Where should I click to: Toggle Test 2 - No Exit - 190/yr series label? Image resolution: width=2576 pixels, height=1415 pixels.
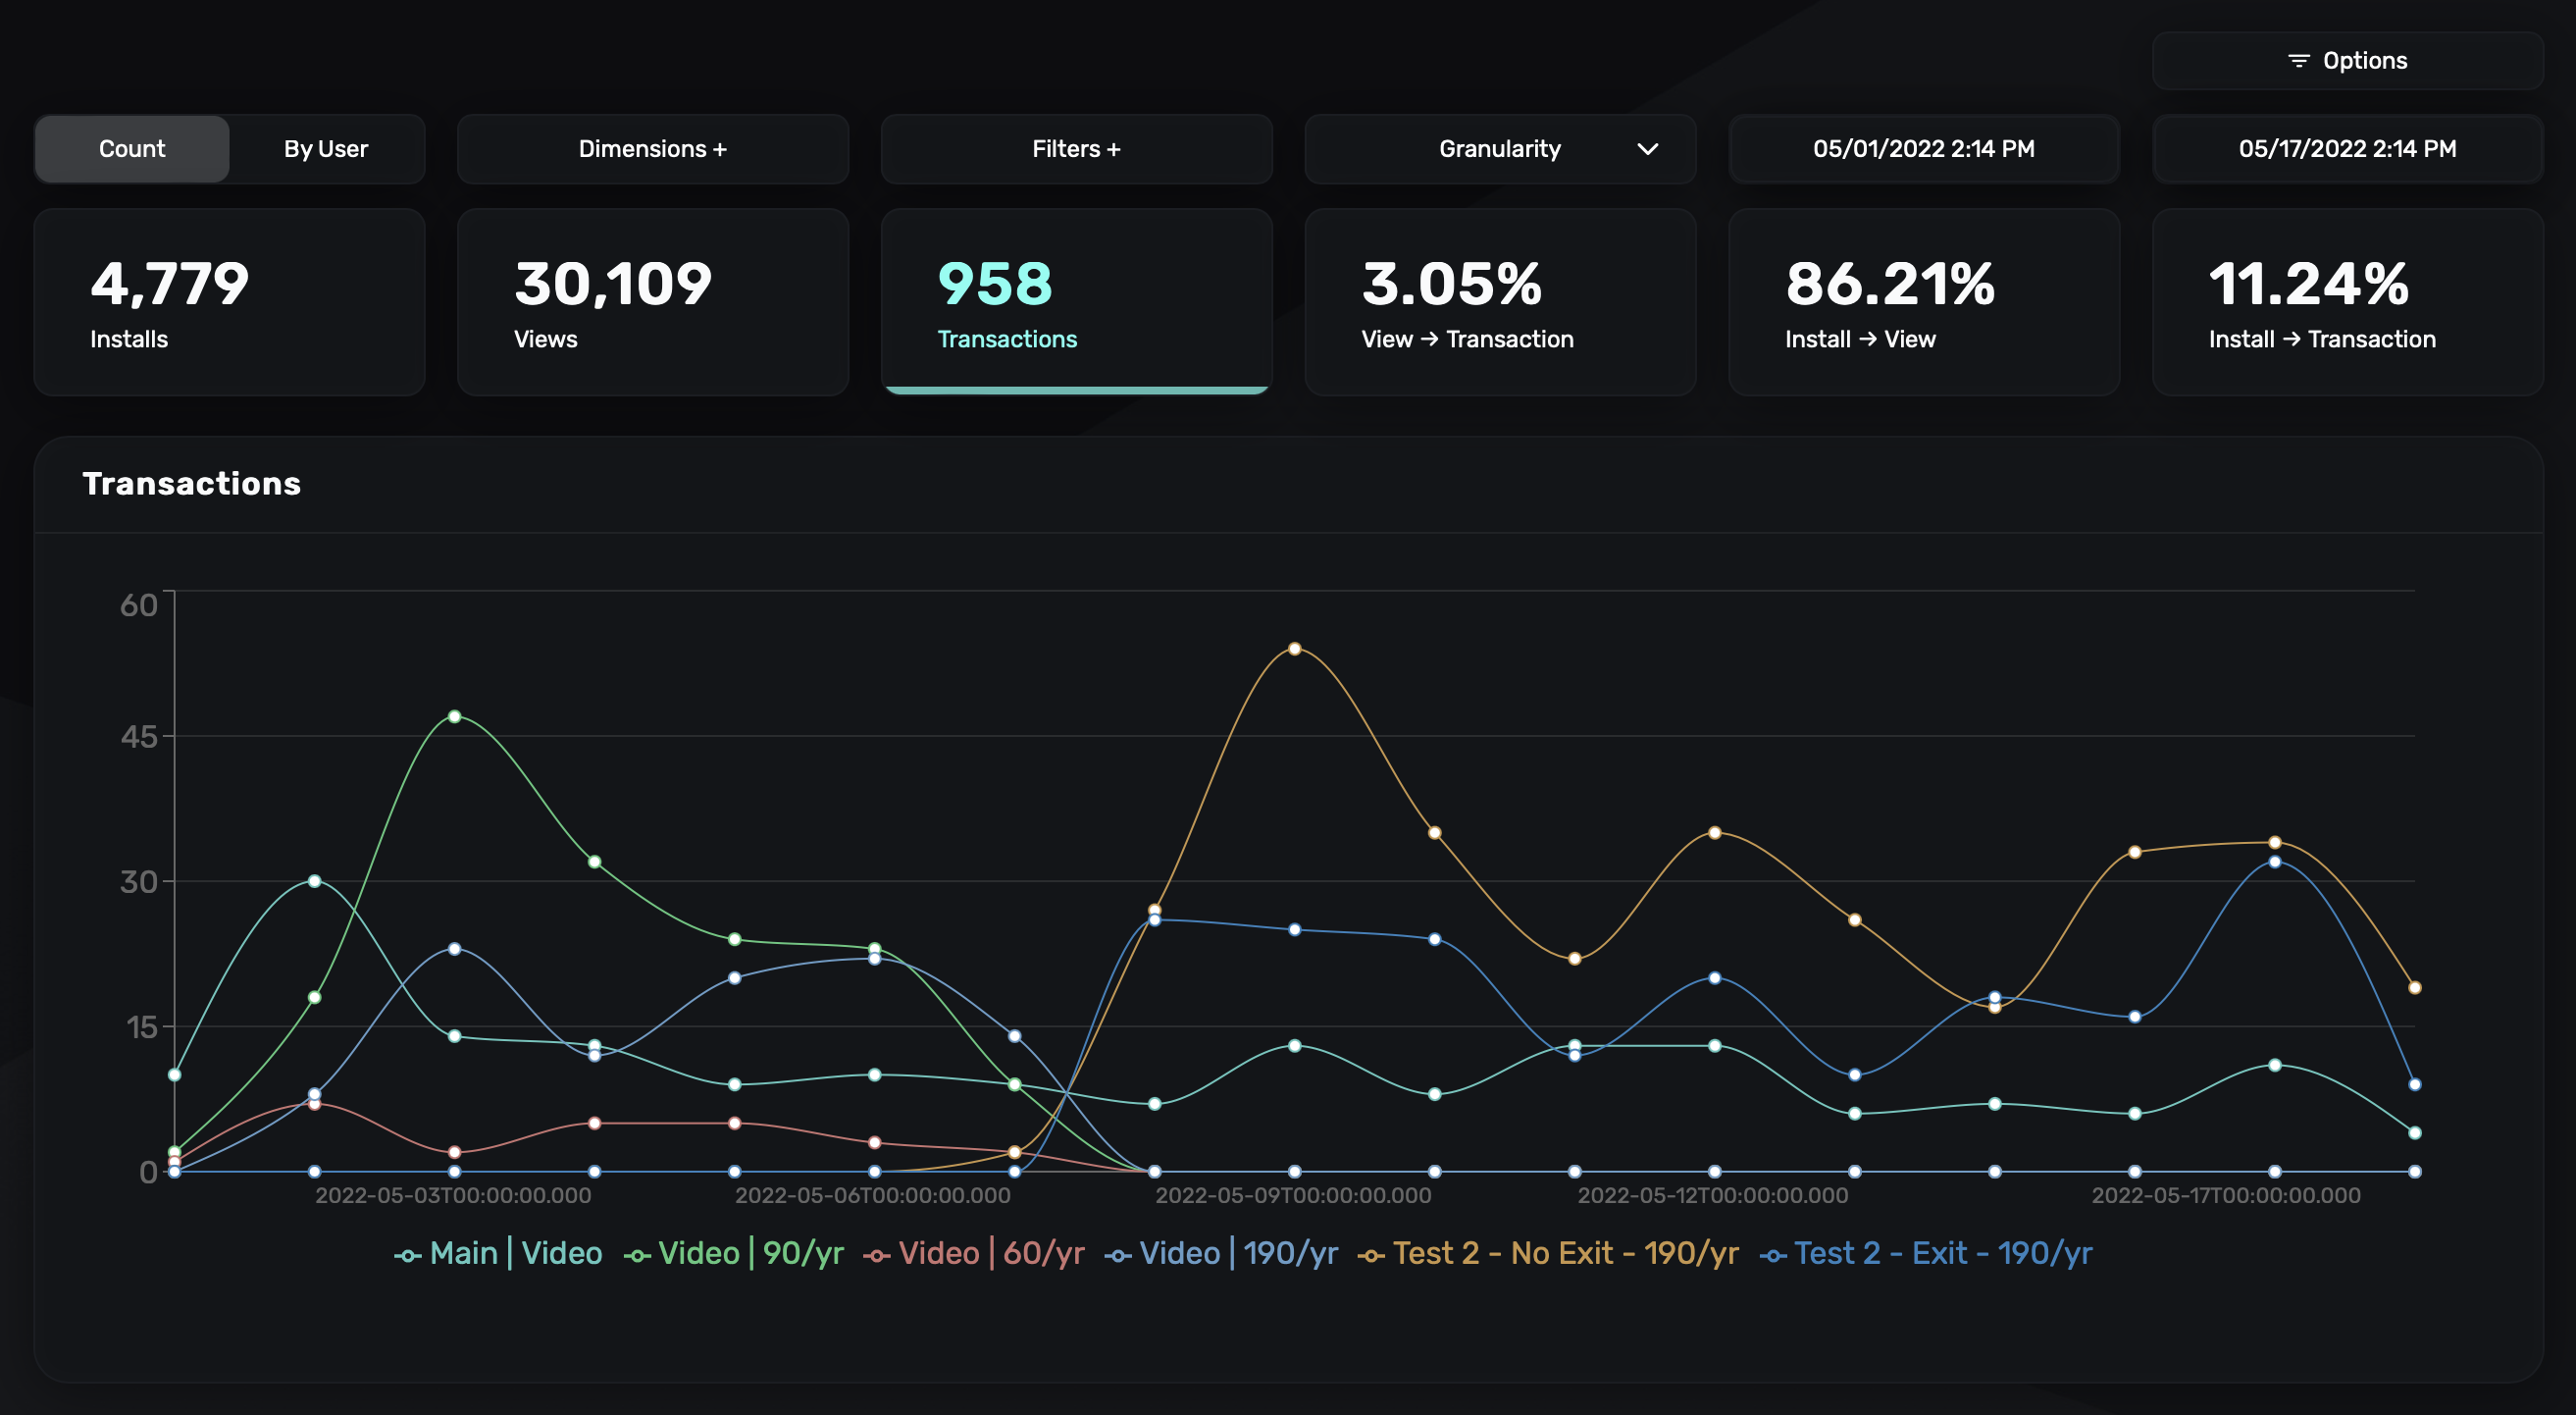click(1565, 1253)
